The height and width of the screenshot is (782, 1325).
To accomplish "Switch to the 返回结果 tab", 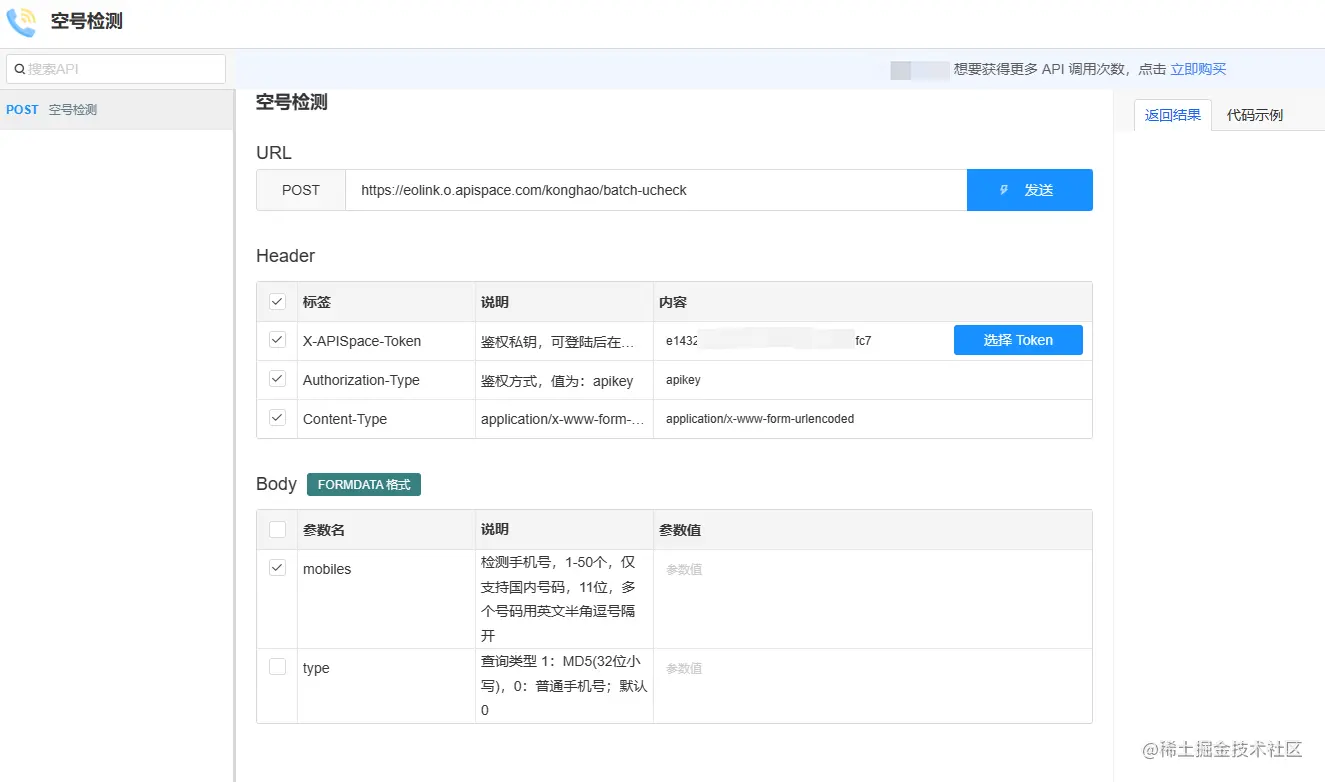I will [1173, 115].
